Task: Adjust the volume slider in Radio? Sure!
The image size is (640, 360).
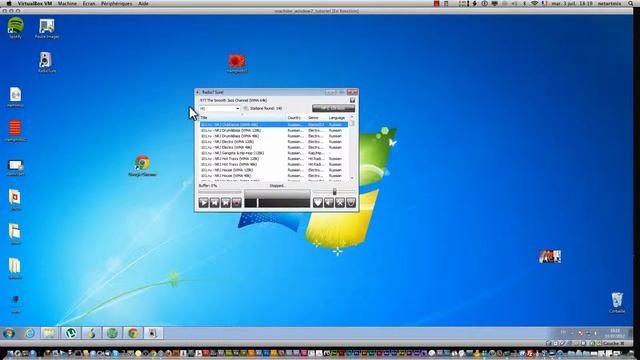Action: pos(334,191)
